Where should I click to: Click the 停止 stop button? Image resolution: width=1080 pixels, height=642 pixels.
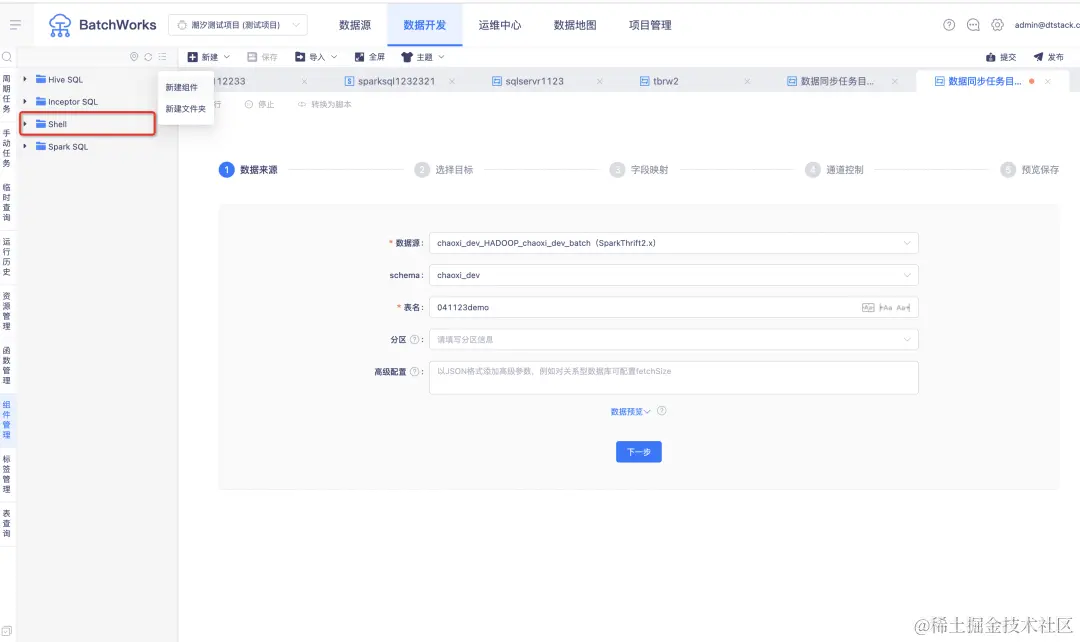(260, 105)
